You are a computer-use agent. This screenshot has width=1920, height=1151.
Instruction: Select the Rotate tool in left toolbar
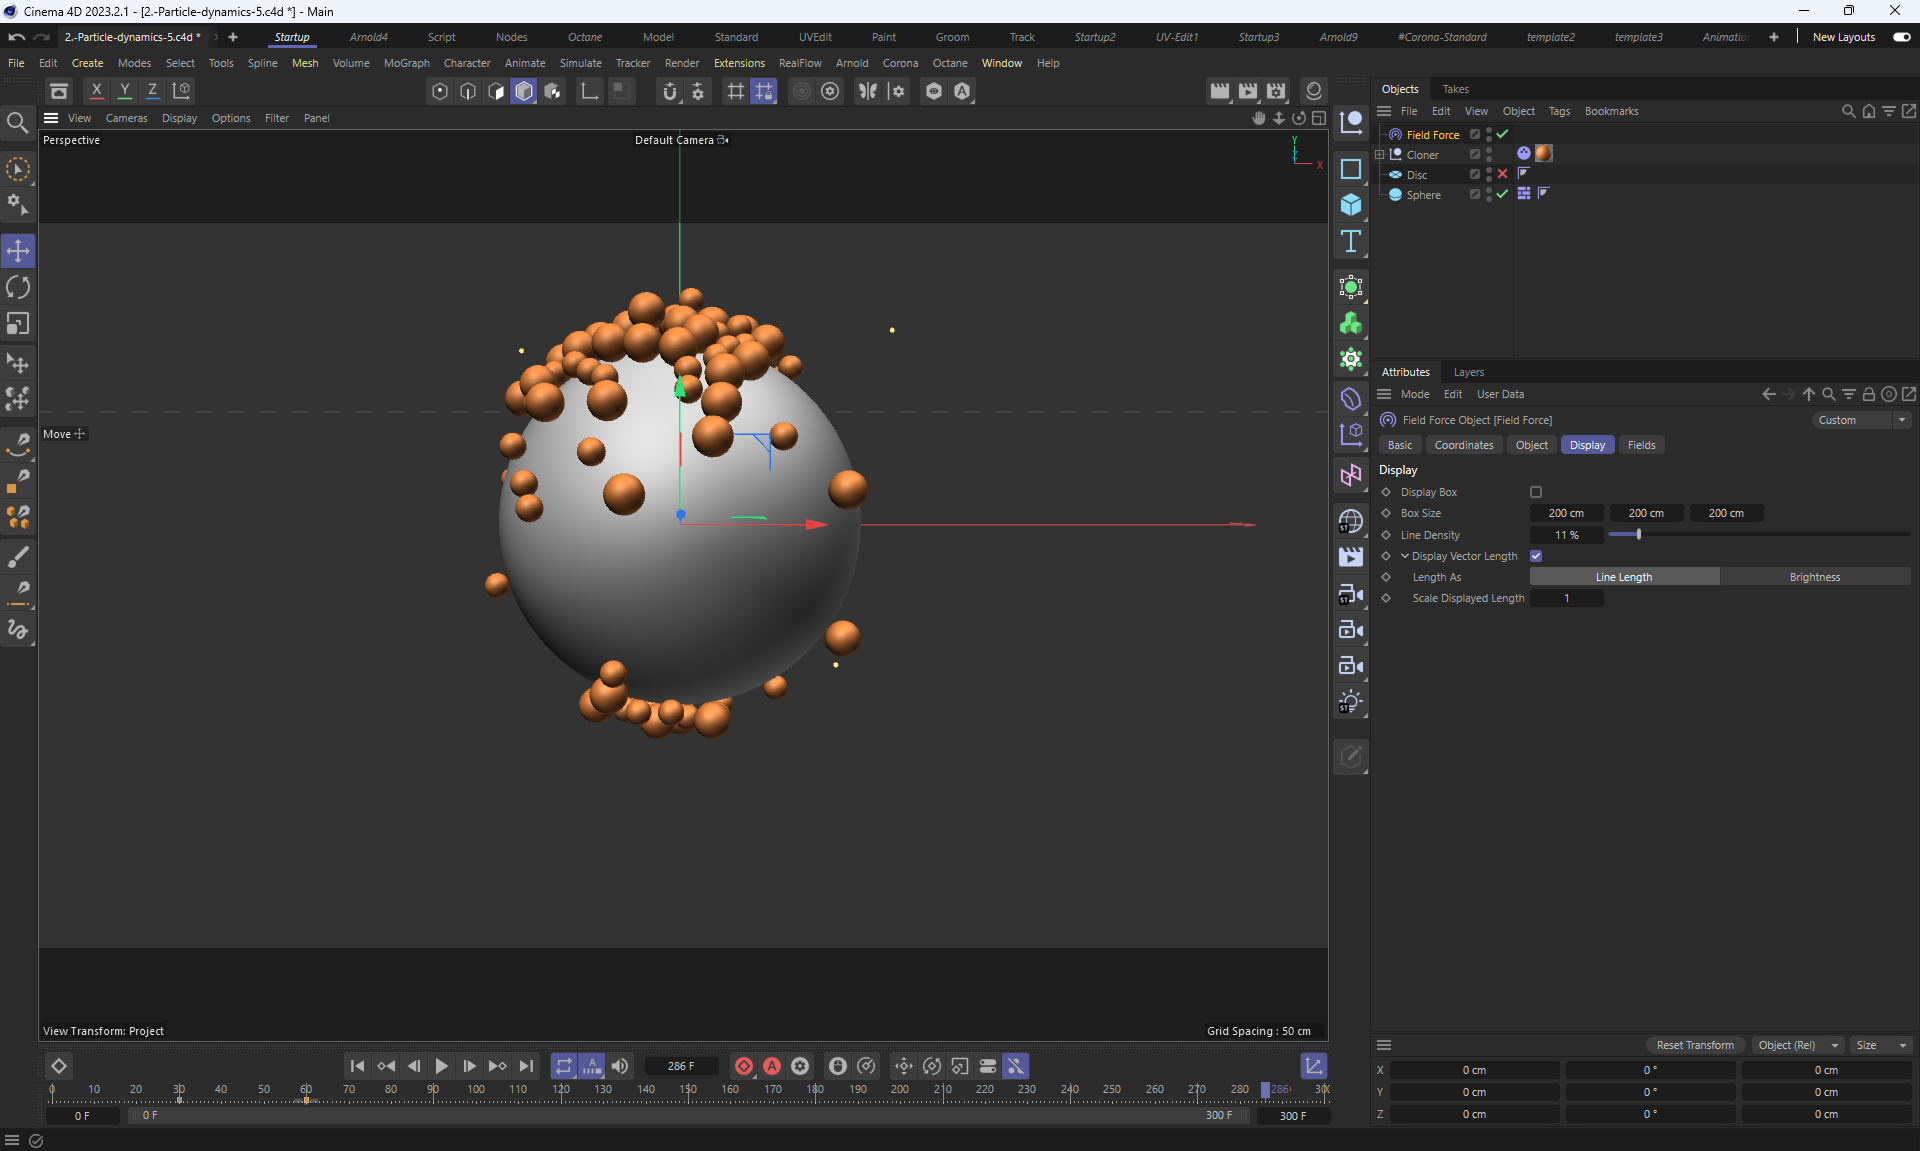(x=18, y=288)
